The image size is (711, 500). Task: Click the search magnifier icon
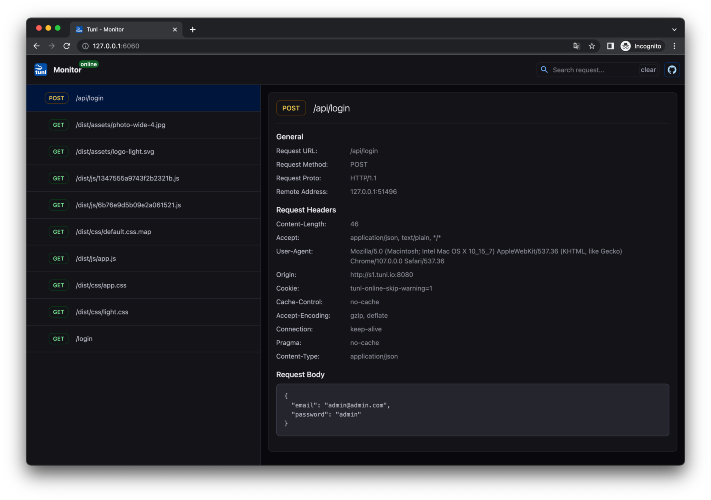[544, 69]
